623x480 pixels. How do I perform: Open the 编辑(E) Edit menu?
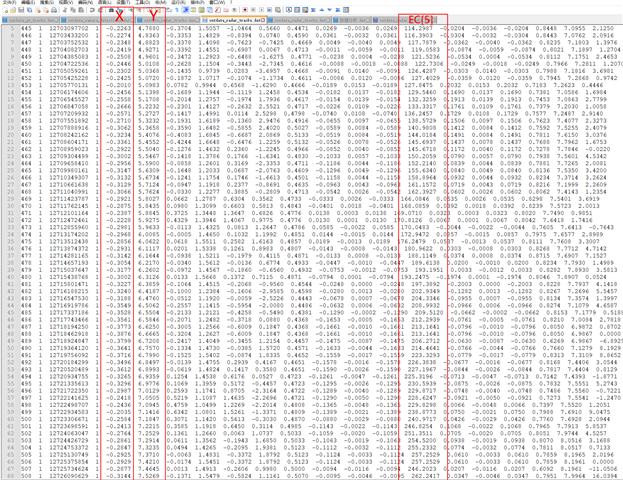pyautogui.click(x=28, y=2)
